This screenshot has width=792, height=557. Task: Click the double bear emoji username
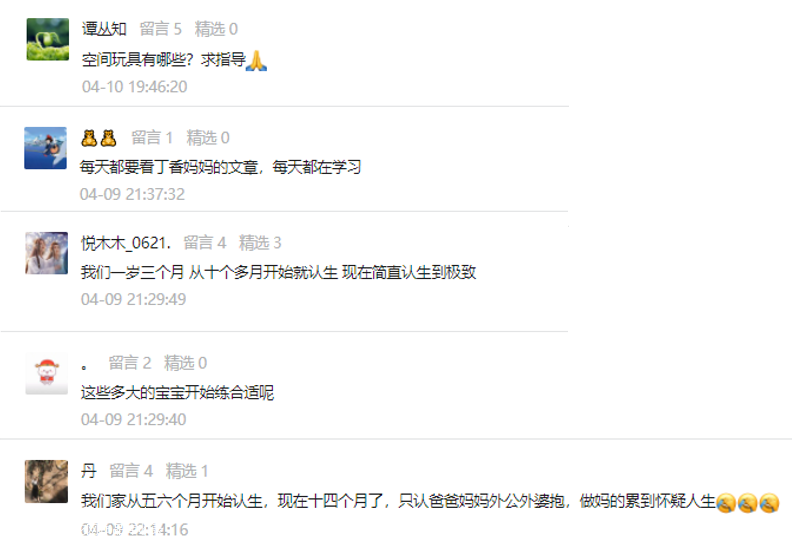click(98, 137)
